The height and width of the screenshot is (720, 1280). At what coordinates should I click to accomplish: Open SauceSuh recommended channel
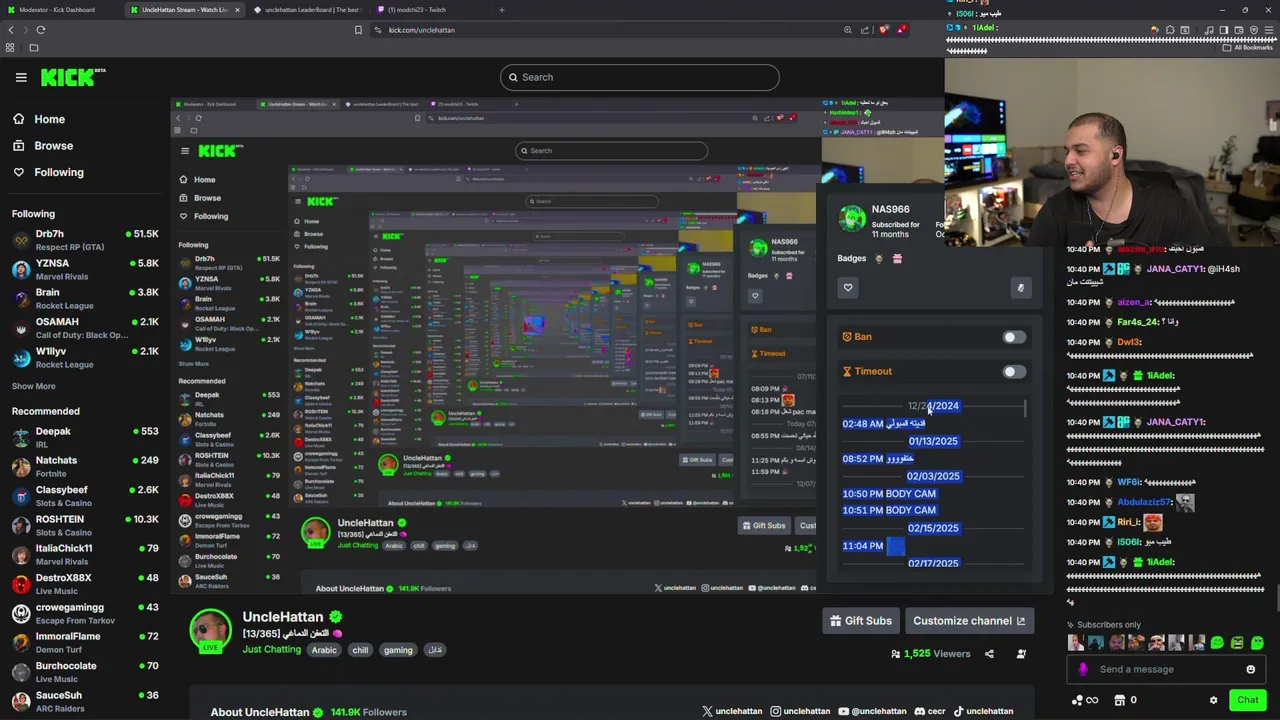pos(85,701)
